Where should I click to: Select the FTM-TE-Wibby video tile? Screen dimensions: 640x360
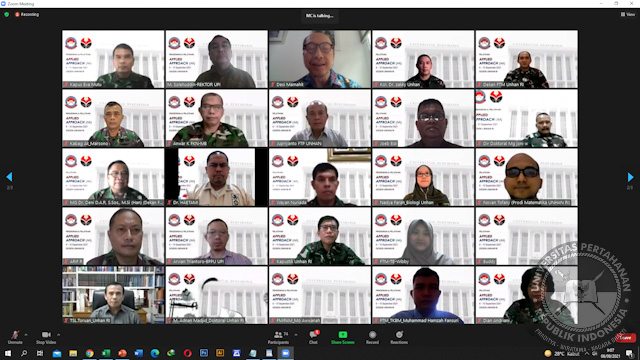(x=423, y=236)
